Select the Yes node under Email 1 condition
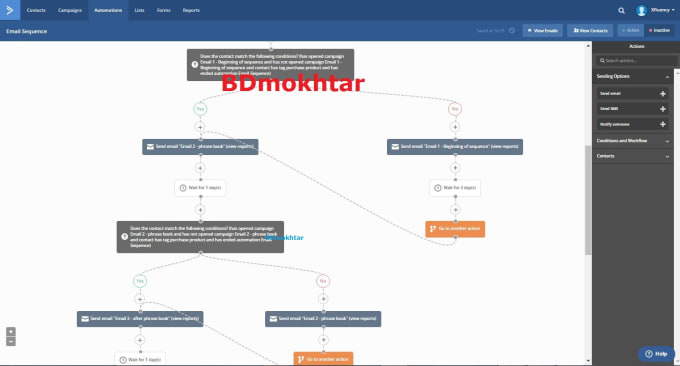The image size is (680, 366). pyautogui.click(x=200, y=109)
